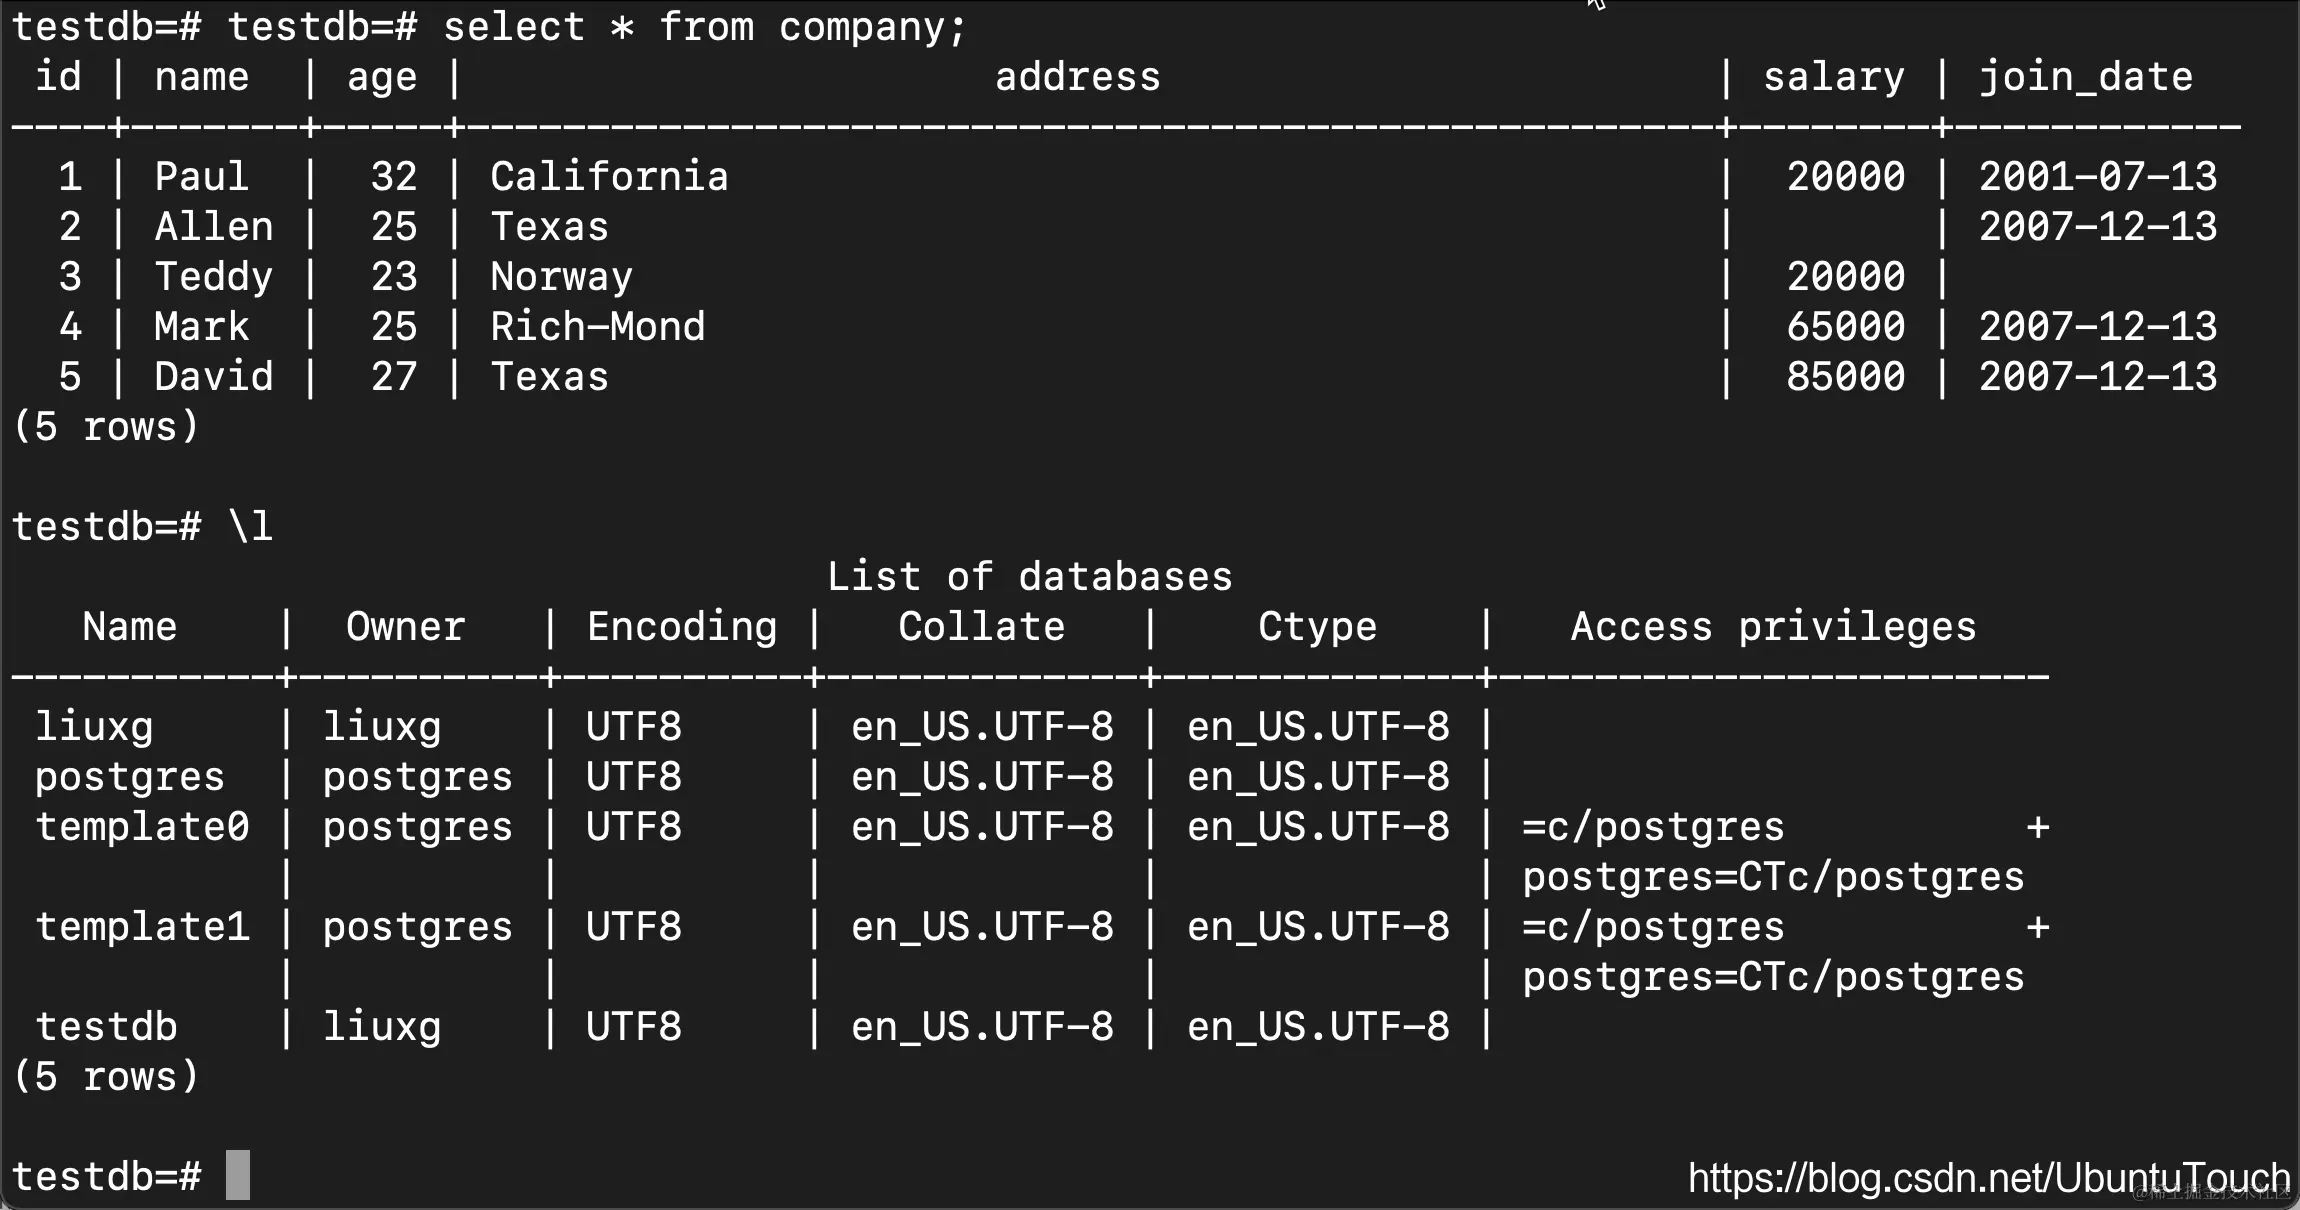This screenshot has height=1210, width=2300.
Task: Click the join date 2001-07-13
Action: tap(2097, 177)
